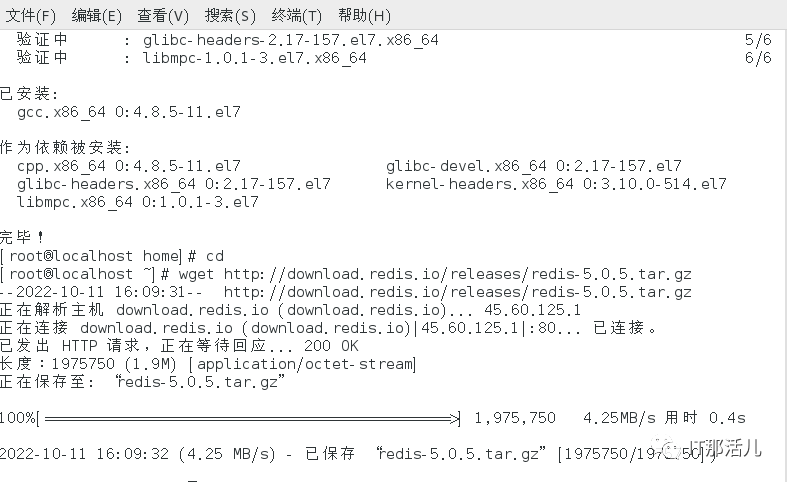Screen dimensions: 787x482
Task: Click the saved filename redis-5.0.5.tar.gz text
Action: click(x=201, y=382)
